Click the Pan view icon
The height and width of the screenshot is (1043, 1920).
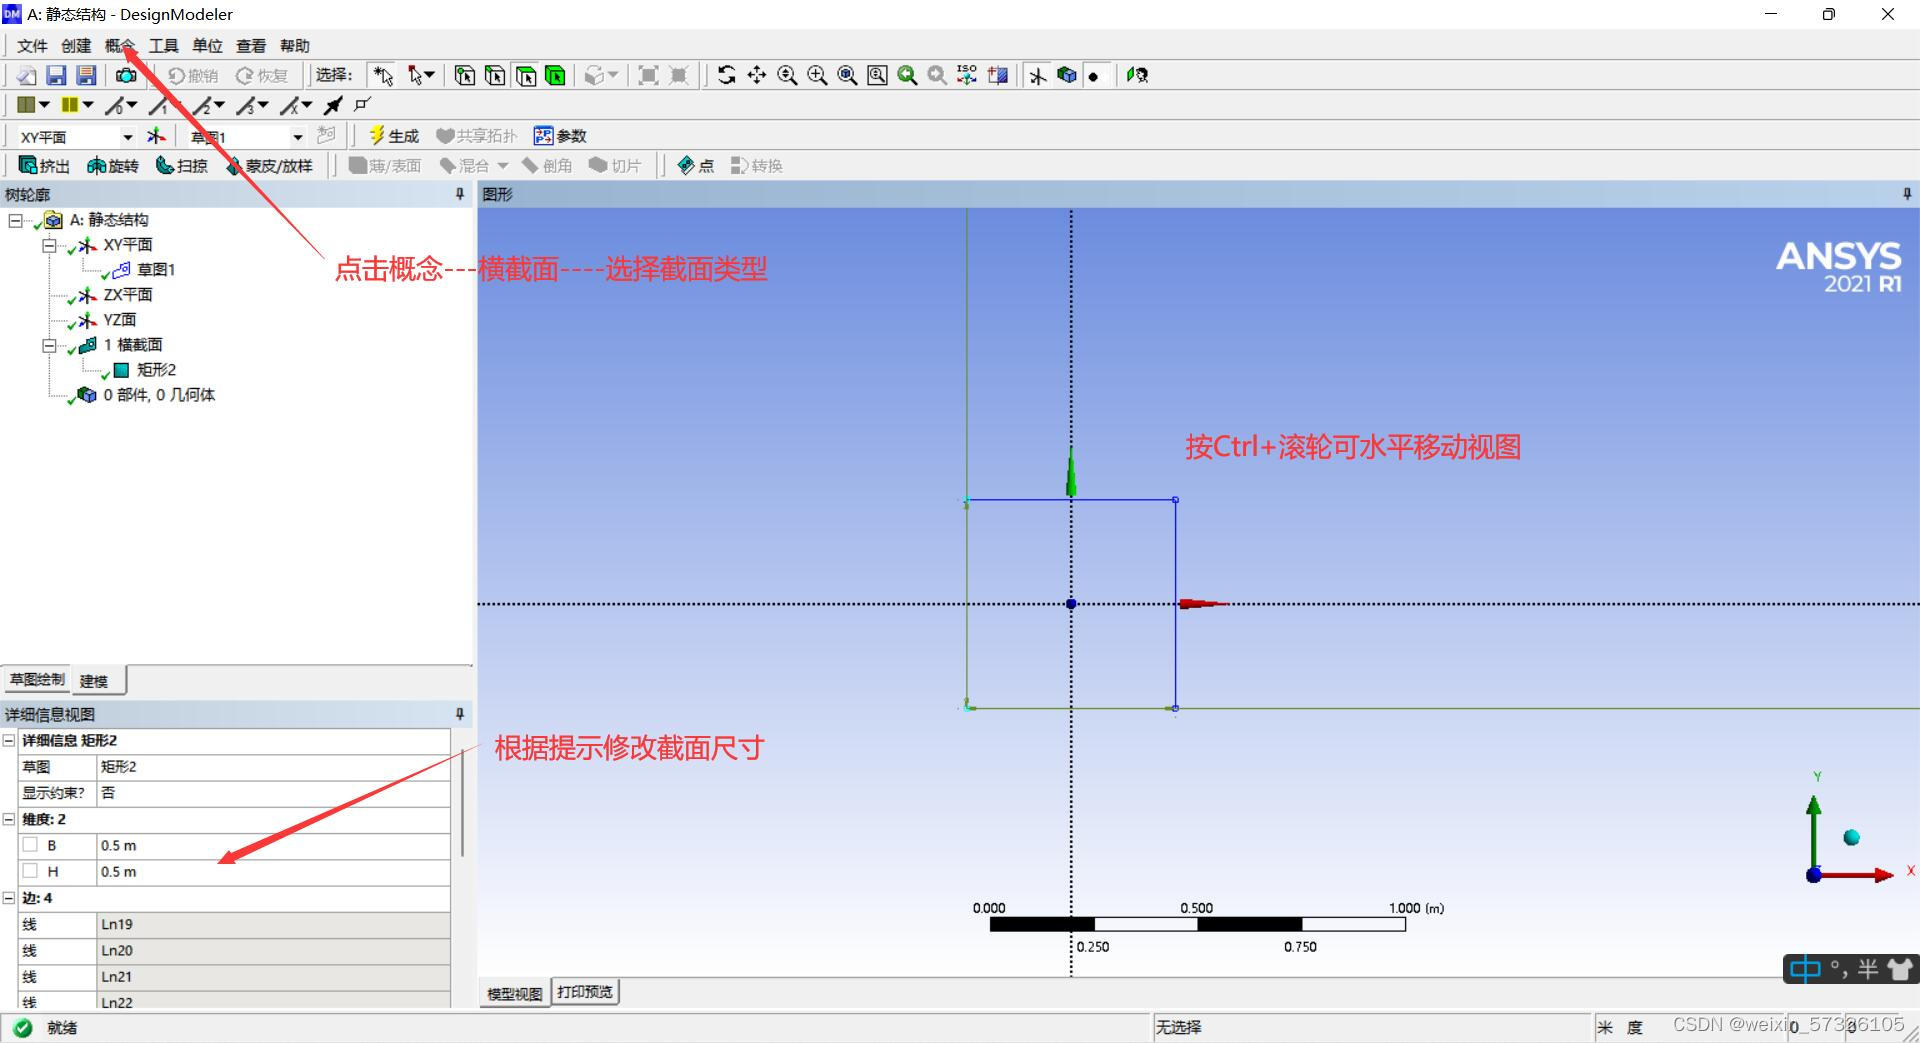pyautogui.click(x=757, y=75)
